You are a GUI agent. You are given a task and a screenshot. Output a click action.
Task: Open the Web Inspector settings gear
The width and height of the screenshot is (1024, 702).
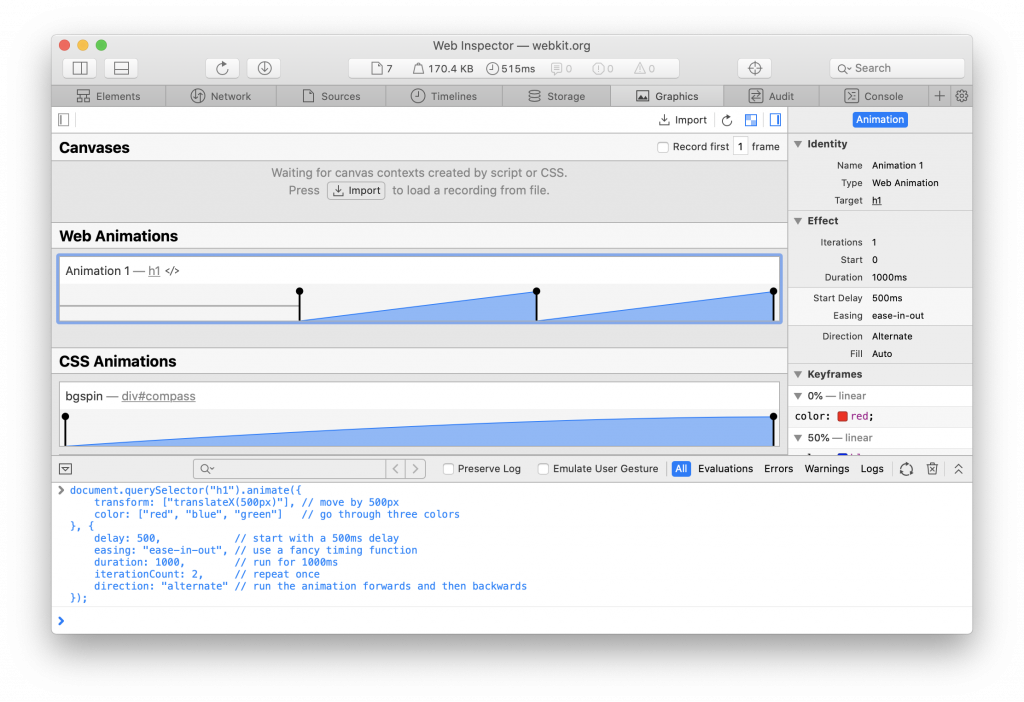pos(961,96)
